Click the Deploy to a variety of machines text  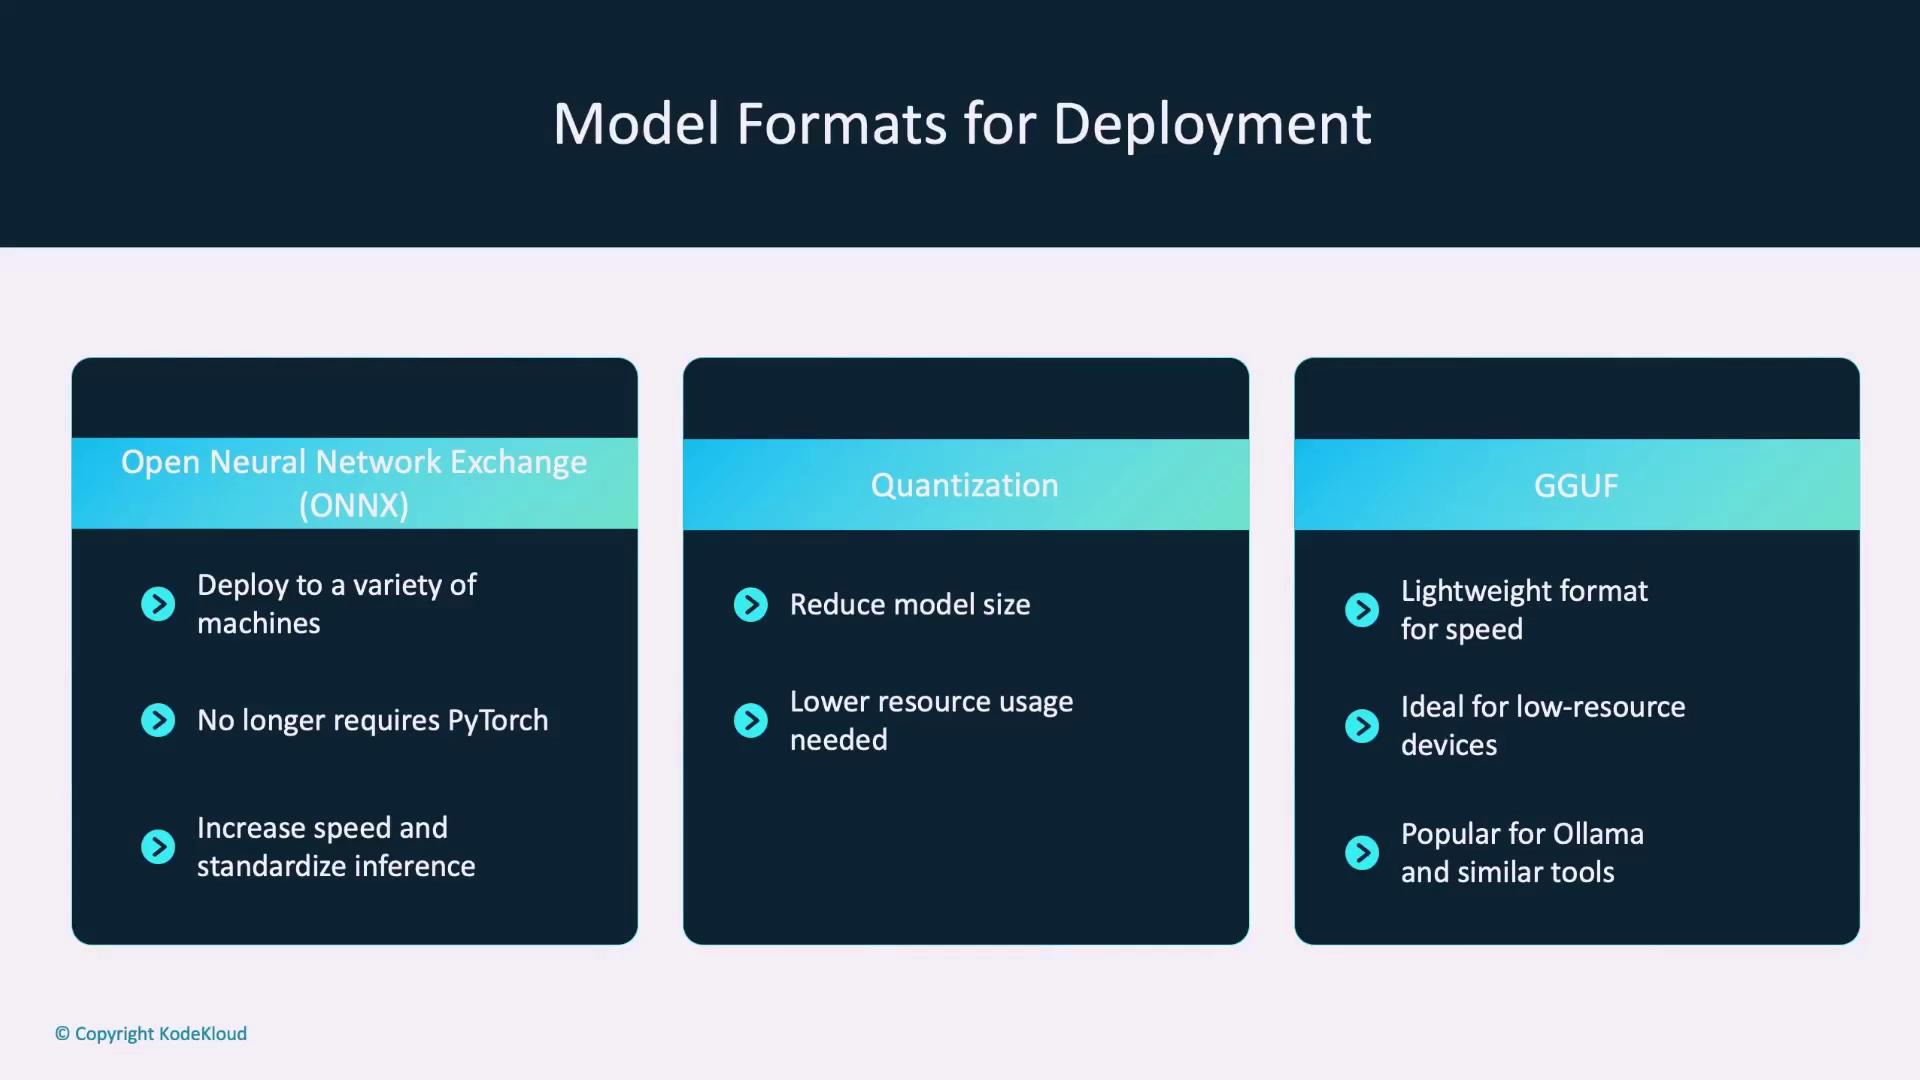pyautogui.click(x=336, y=604)
